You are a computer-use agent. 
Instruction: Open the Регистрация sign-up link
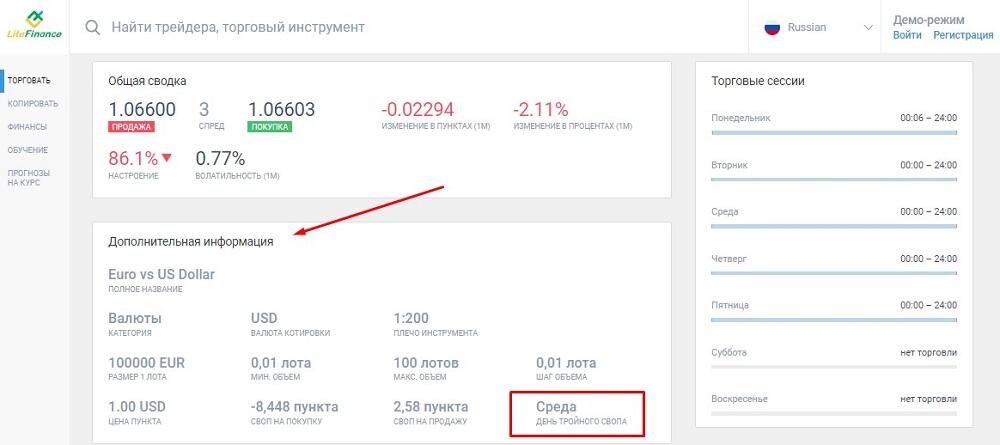pyautogui.click(x=963, y=36)
